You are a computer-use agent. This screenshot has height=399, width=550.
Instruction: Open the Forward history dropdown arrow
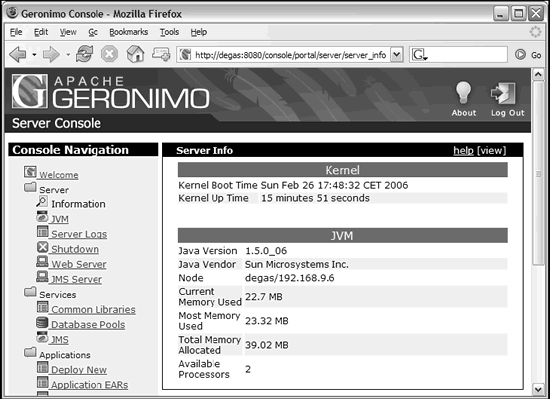[x=68, y=55]
